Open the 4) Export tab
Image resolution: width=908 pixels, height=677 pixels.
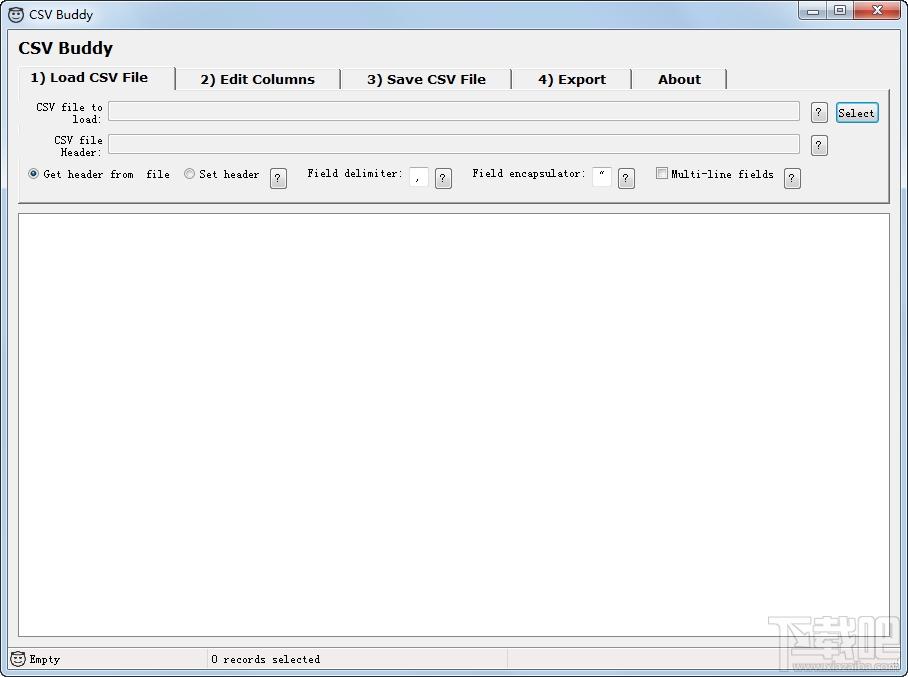572,79
